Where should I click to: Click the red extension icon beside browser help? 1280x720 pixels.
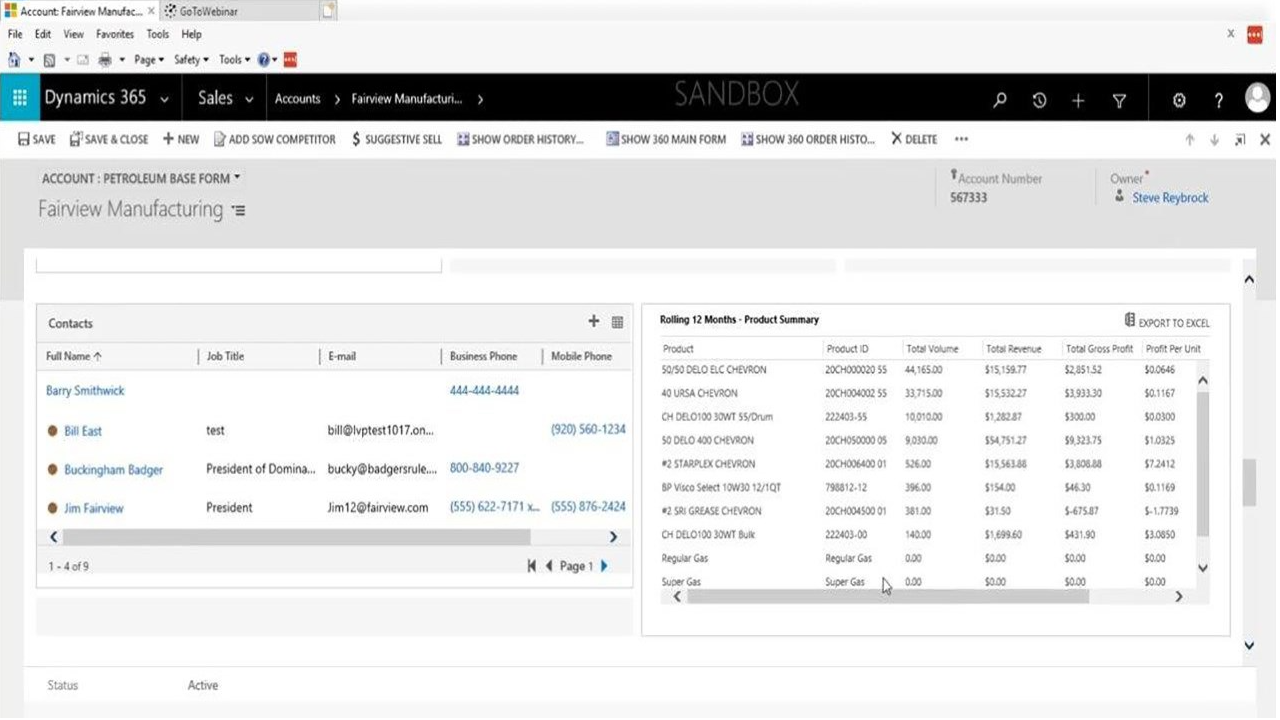pos(291,60)
